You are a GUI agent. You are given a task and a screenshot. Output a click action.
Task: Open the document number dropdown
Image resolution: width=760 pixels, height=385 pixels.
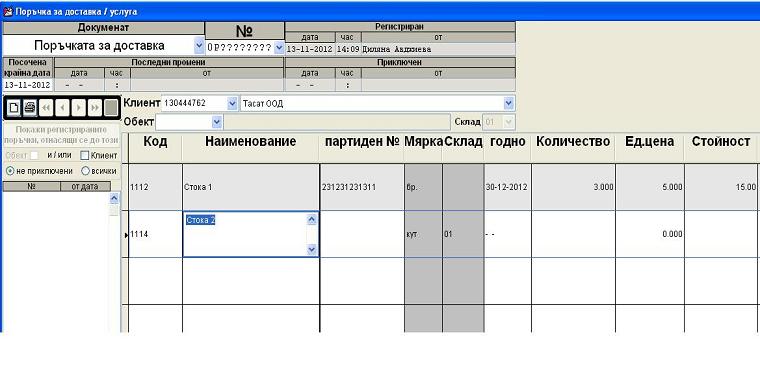(279, 48)
